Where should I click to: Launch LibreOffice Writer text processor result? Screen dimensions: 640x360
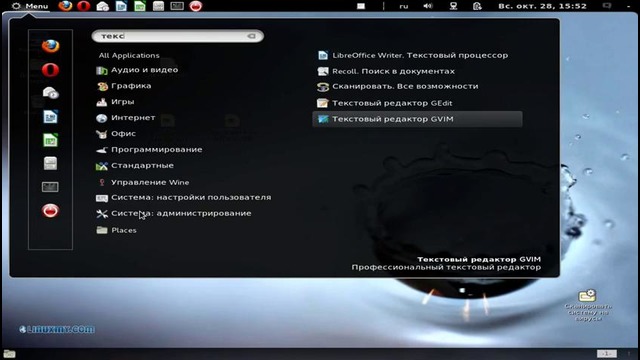pos(413,55)
